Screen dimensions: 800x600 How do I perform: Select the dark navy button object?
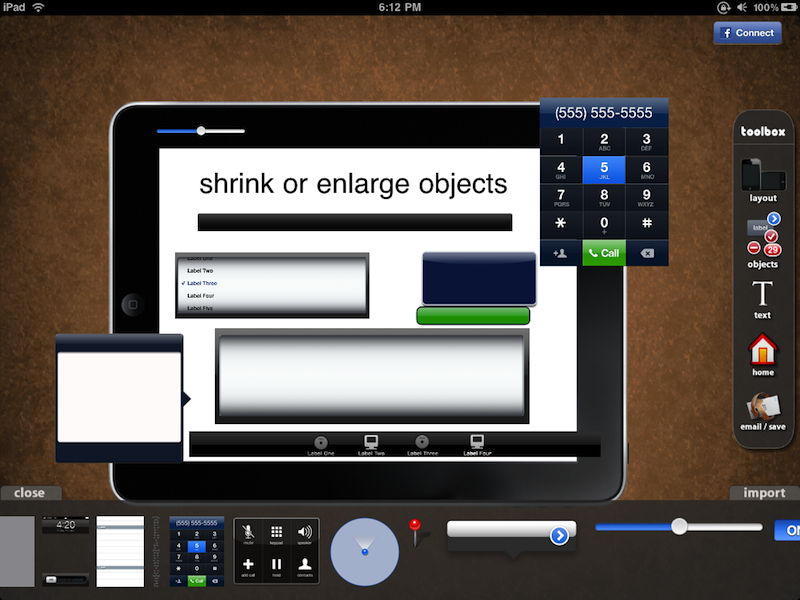pyautogui.click(x=479, y=279)
